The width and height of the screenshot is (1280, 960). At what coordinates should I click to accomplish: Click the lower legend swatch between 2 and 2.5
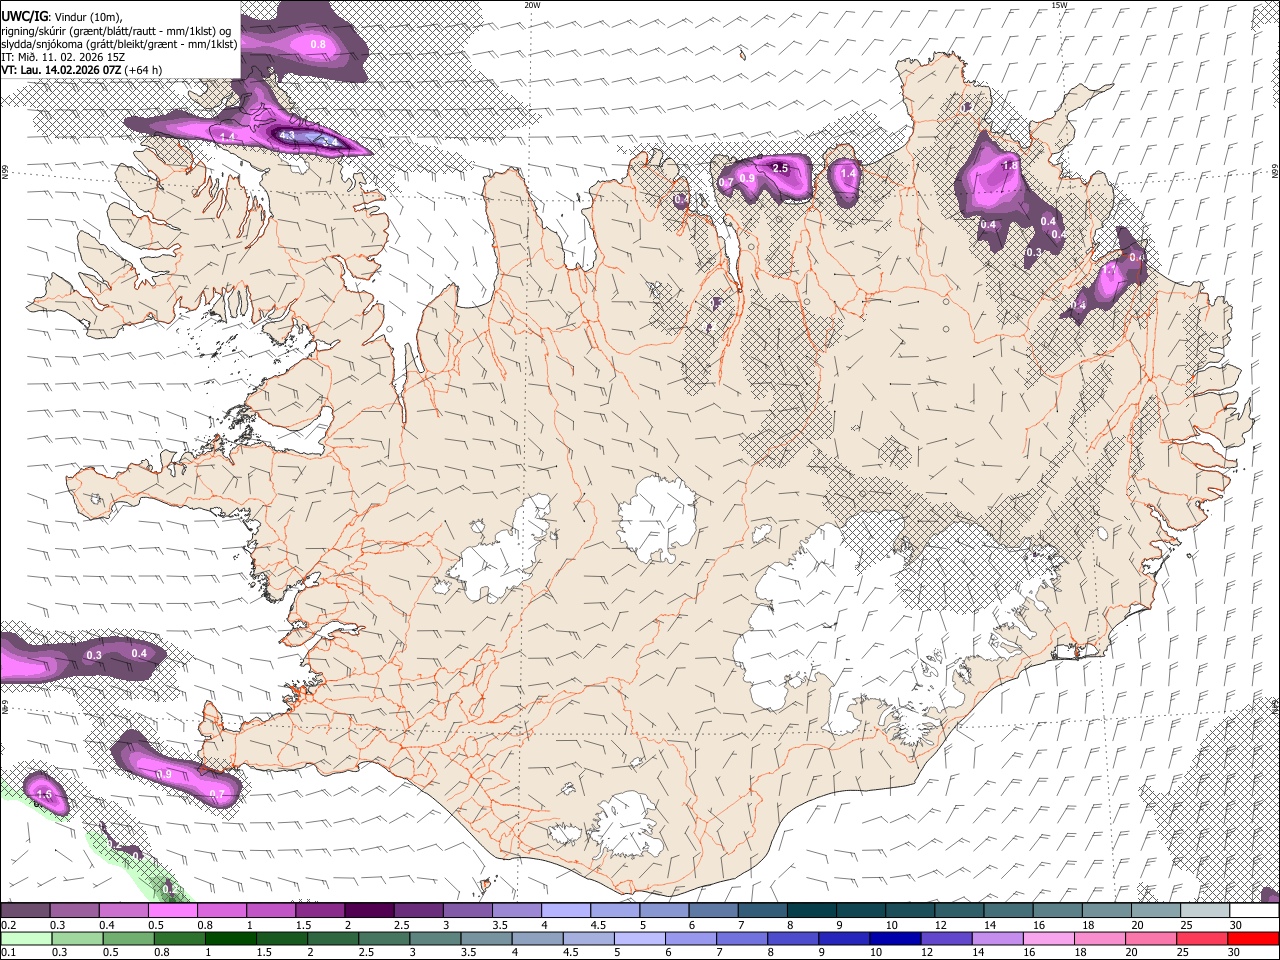pos(333,938)
